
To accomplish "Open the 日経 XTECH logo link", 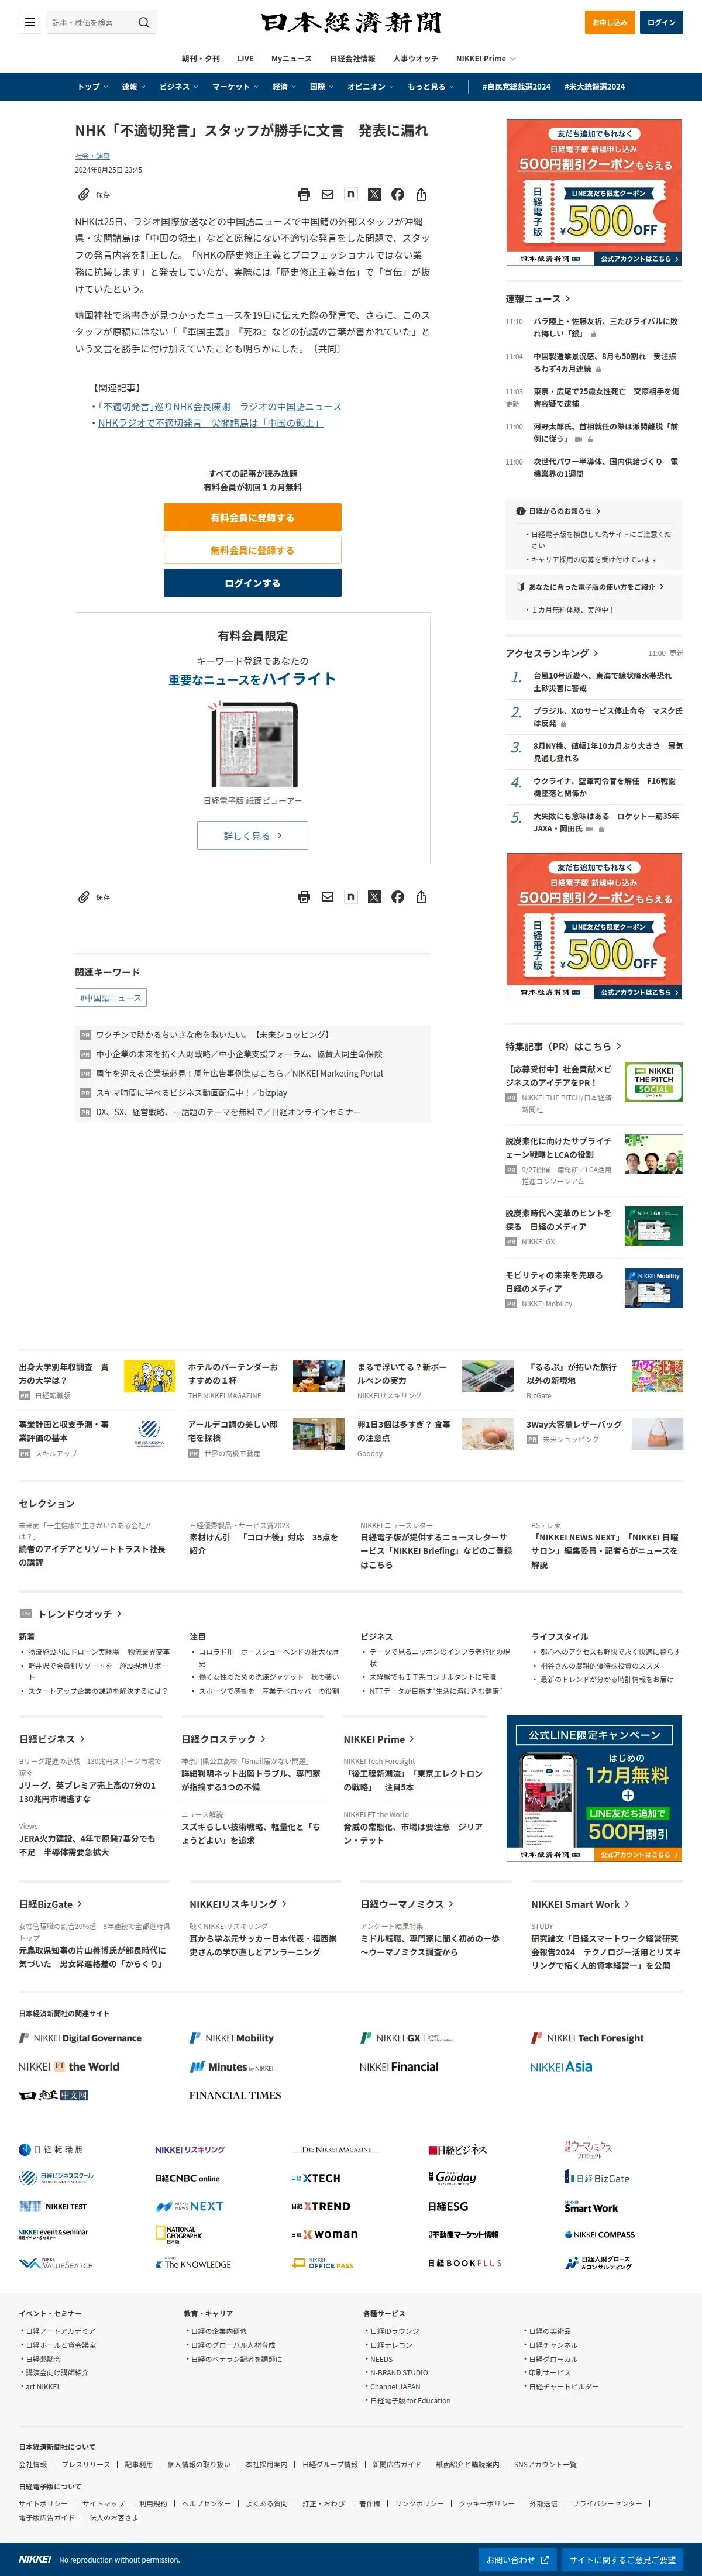I will coord(316,2178).
